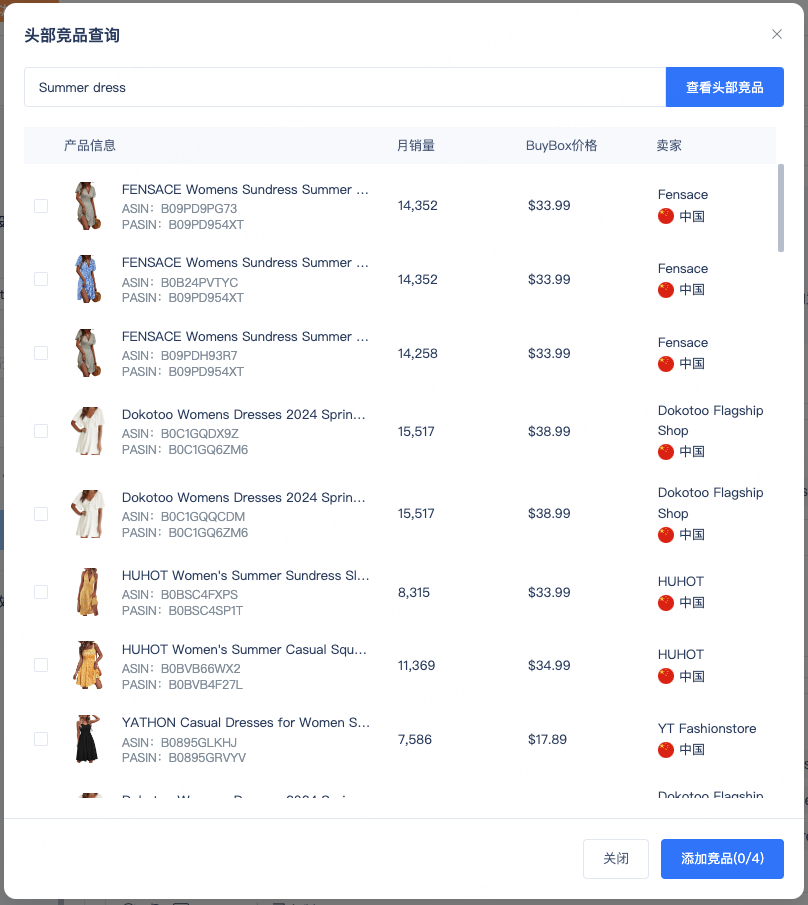Click the Summer dress search input

click(x=345, y=87)
